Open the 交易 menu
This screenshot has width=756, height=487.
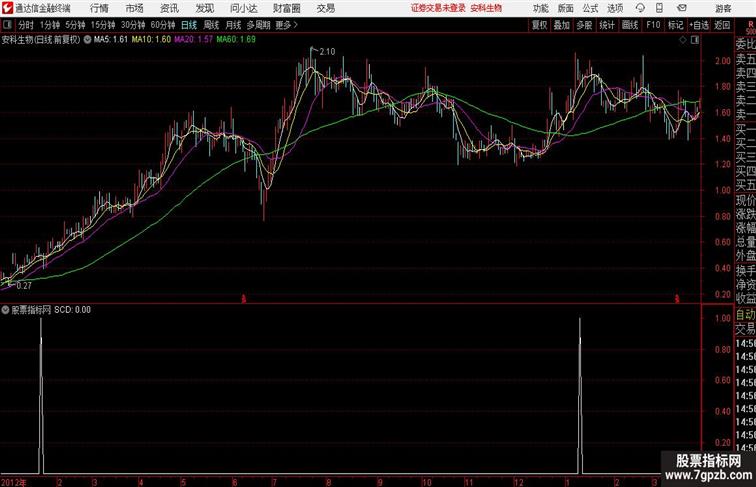point(325,8)
